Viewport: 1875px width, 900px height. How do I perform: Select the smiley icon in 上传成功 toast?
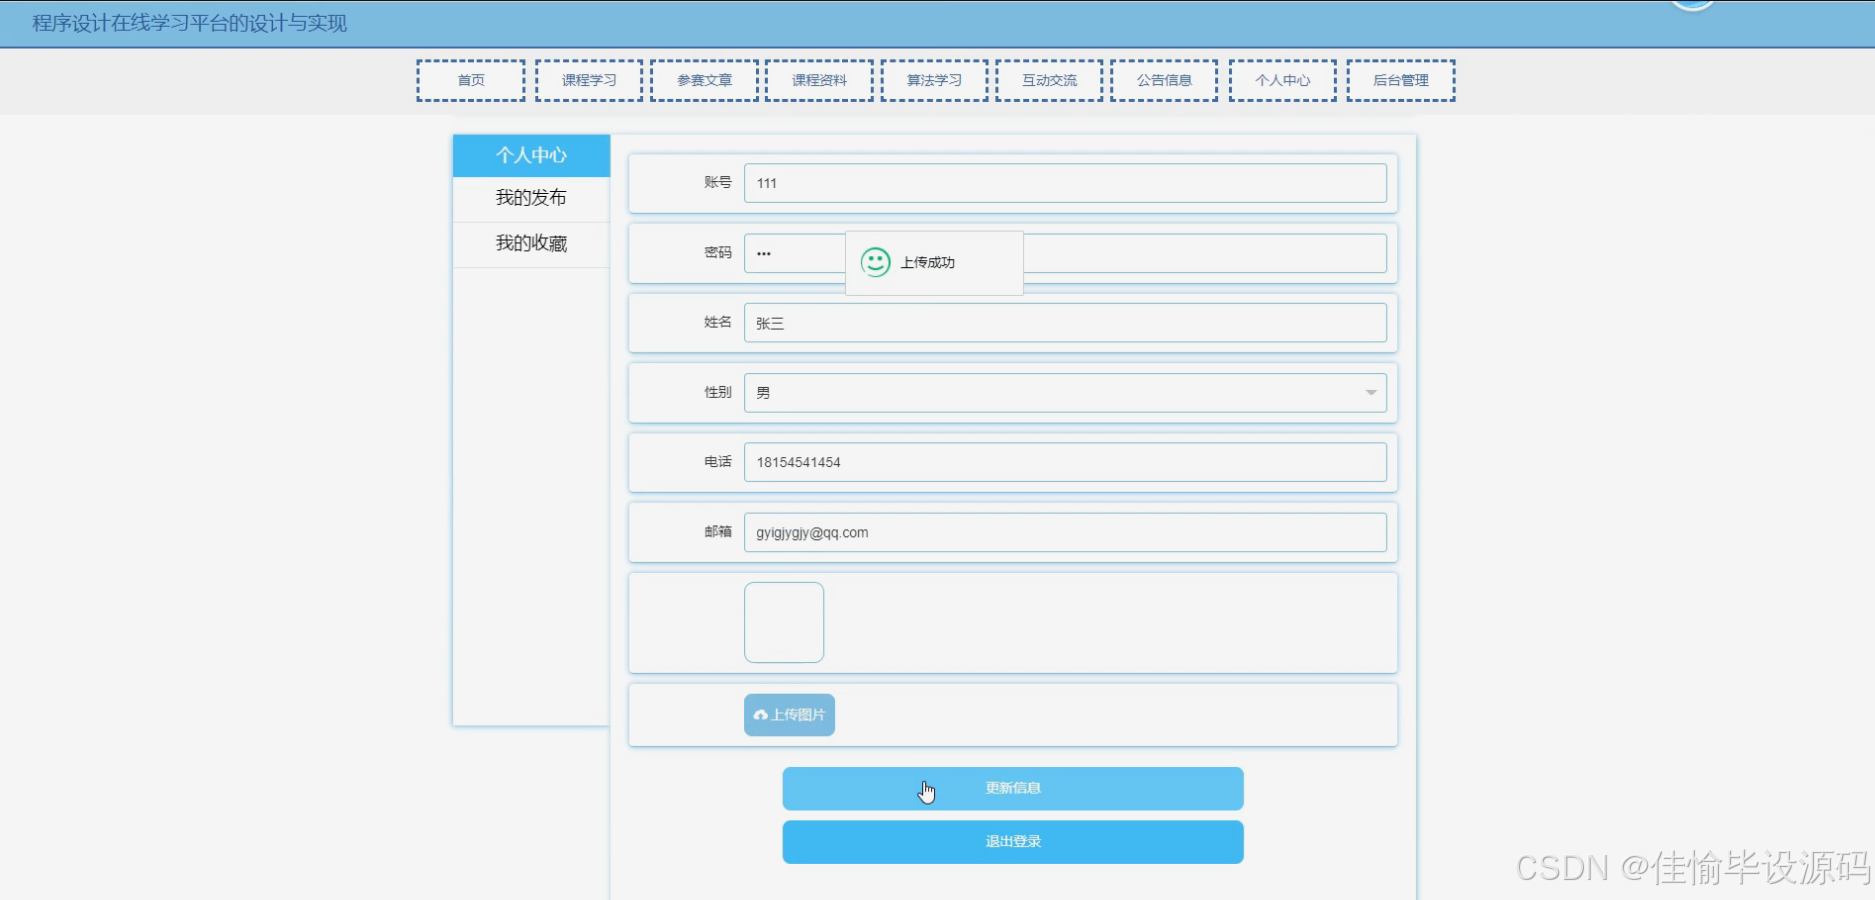pyautogui.click(x=875, y=262)
